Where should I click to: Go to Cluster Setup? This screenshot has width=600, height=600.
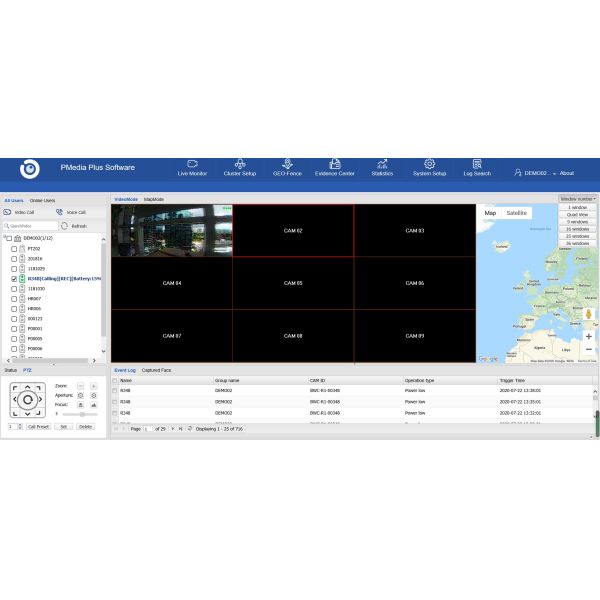[240, 168]
